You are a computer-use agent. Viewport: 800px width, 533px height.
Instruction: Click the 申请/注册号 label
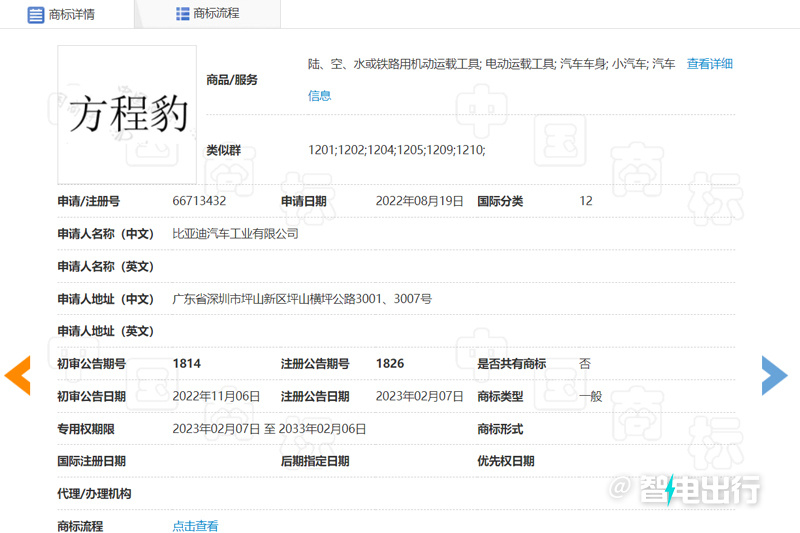tap(89, 201)
